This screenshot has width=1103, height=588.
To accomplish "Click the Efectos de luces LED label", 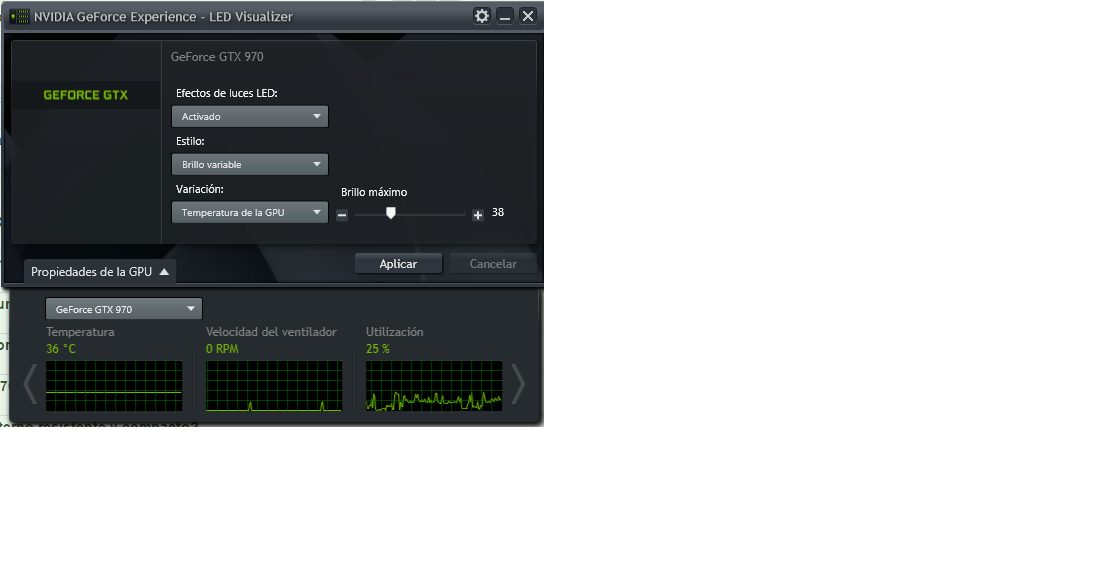I will pyautogui.click(x=227, y=93).
